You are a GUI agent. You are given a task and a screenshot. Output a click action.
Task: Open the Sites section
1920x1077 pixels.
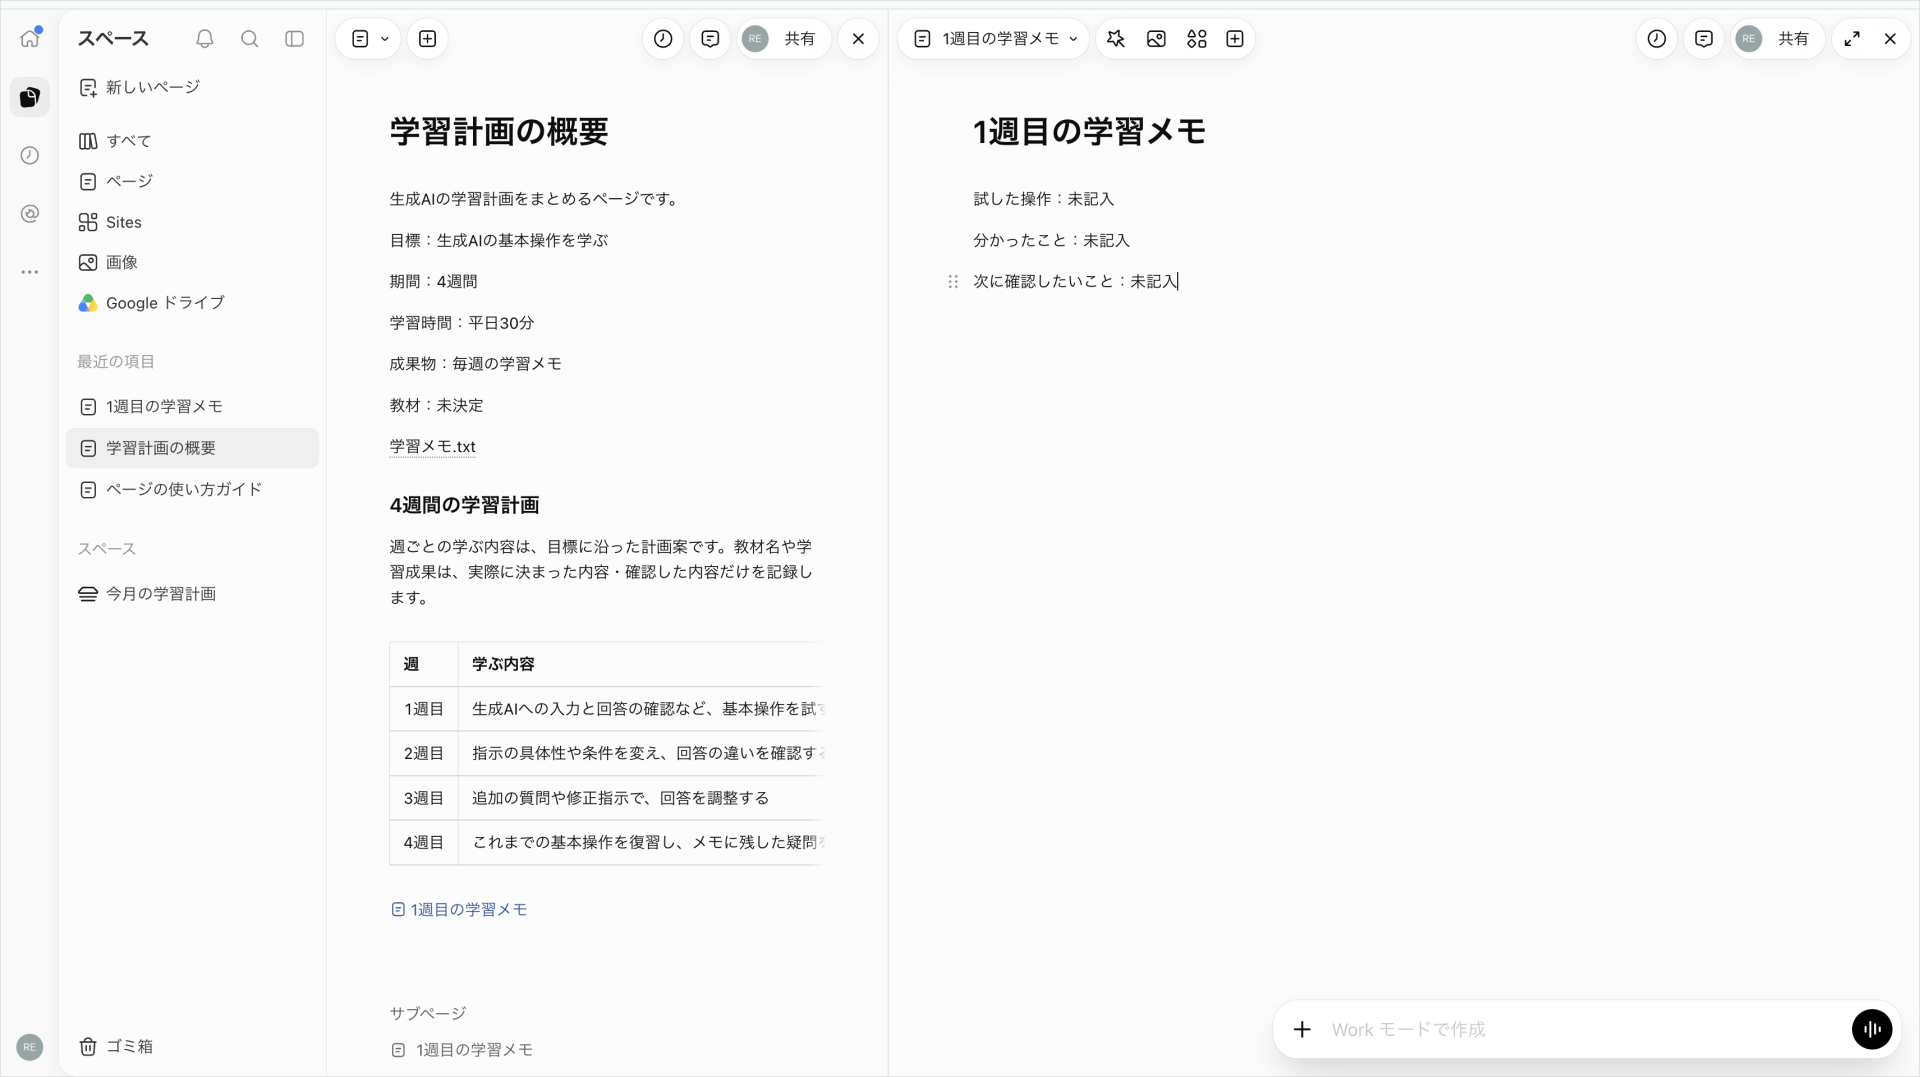point(192,222)
